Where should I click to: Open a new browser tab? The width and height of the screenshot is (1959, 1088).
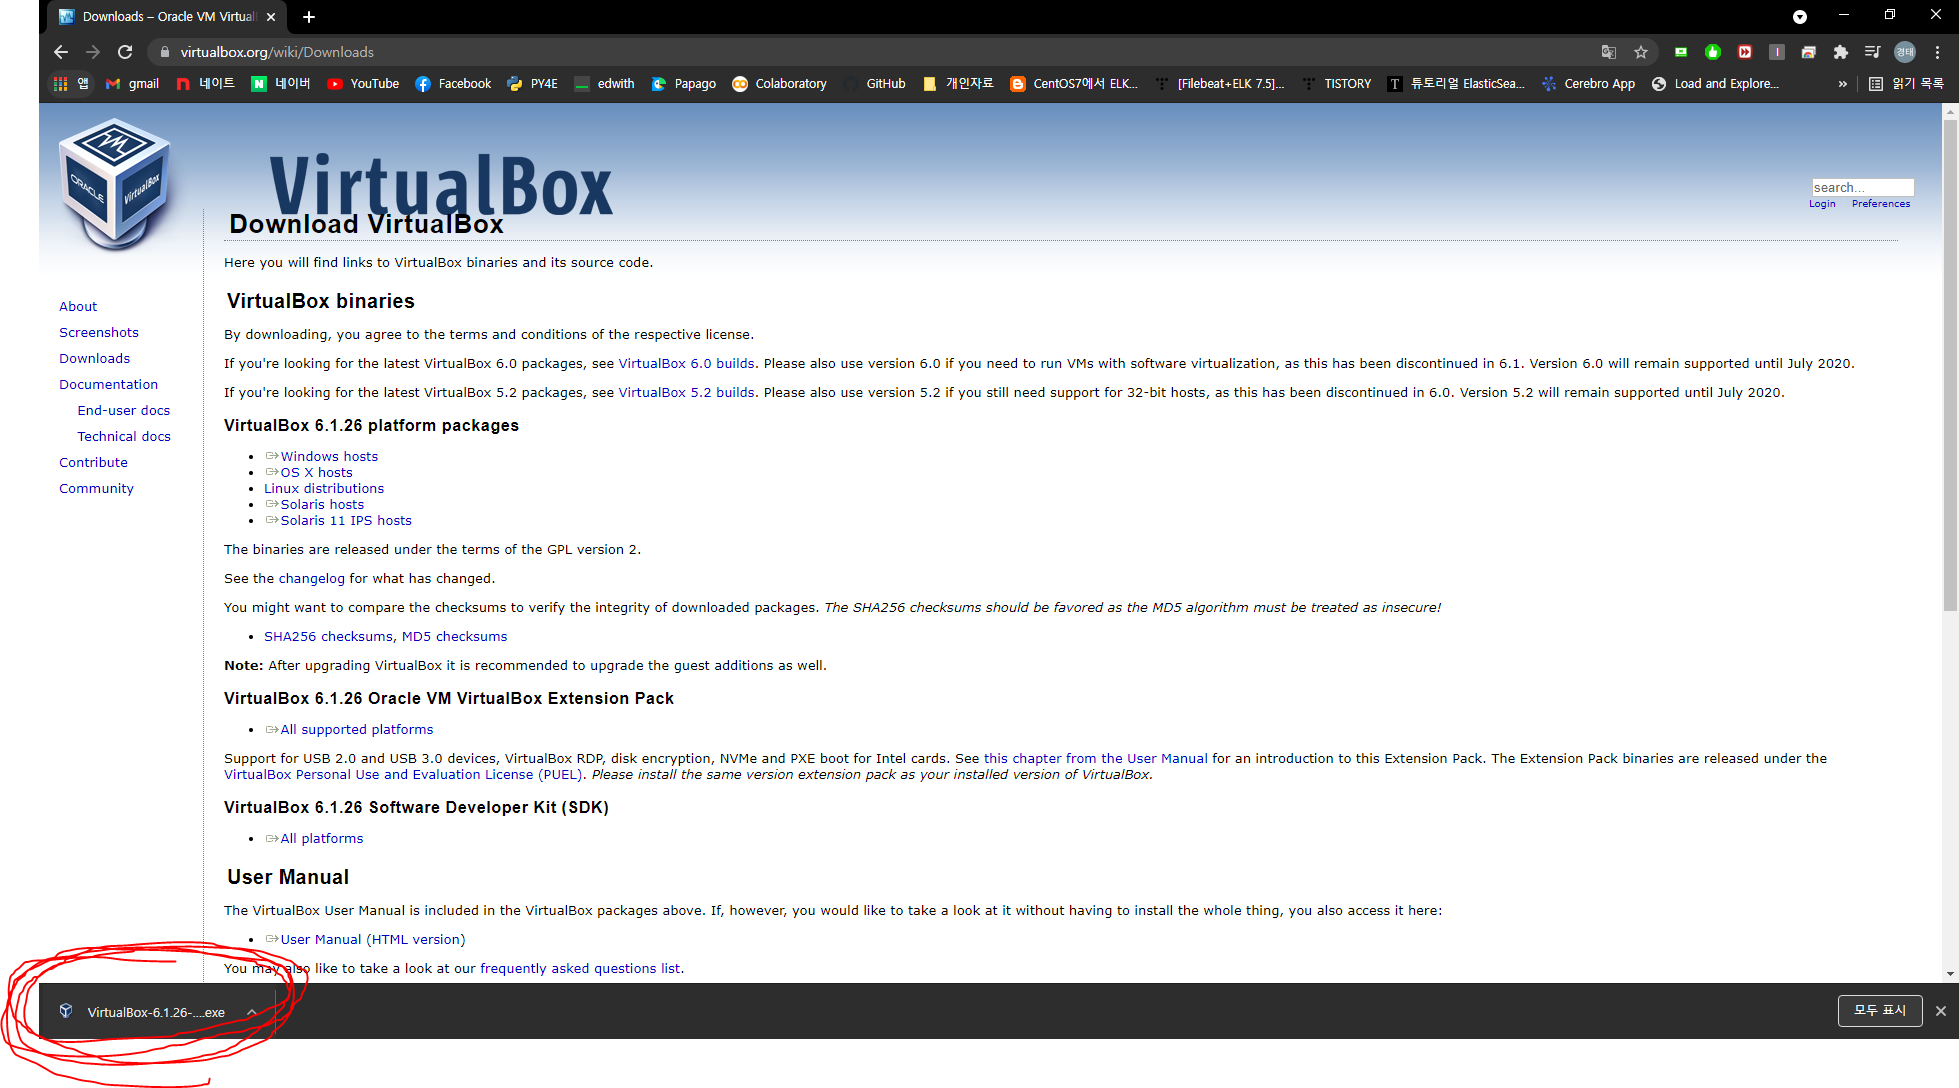(309, 17)
